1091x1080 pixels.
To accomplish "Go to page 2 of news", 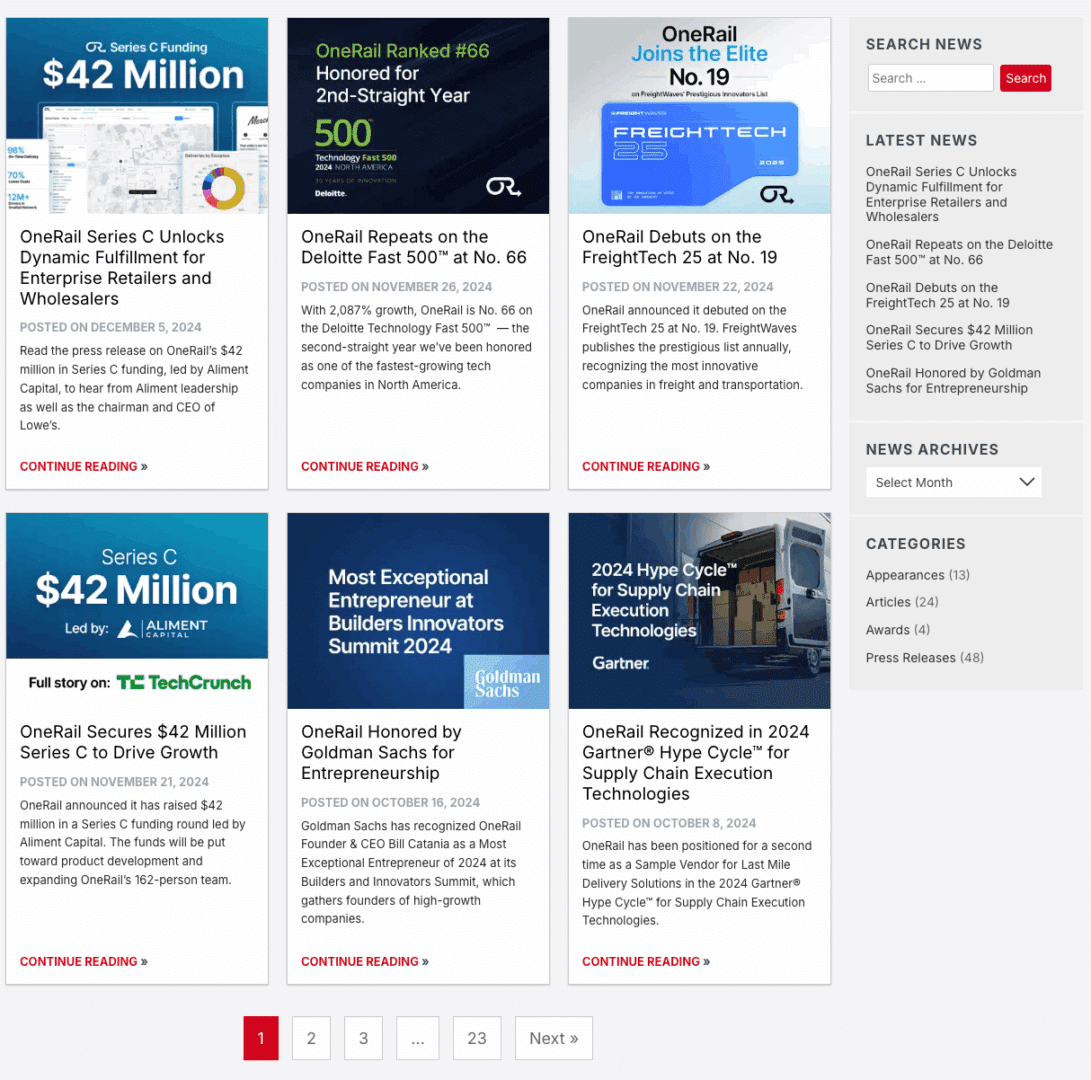I will click(311, 1038).
